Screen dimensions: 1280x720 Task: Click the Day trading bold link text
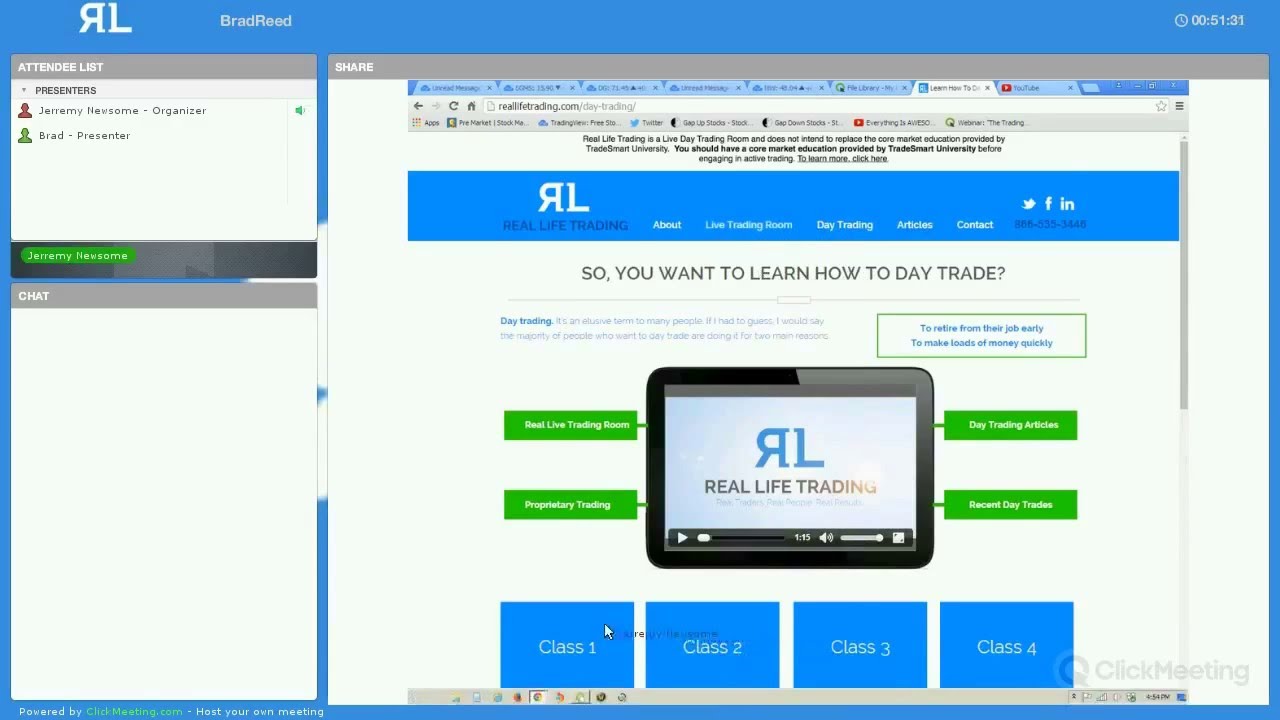(x=526, y=321)
